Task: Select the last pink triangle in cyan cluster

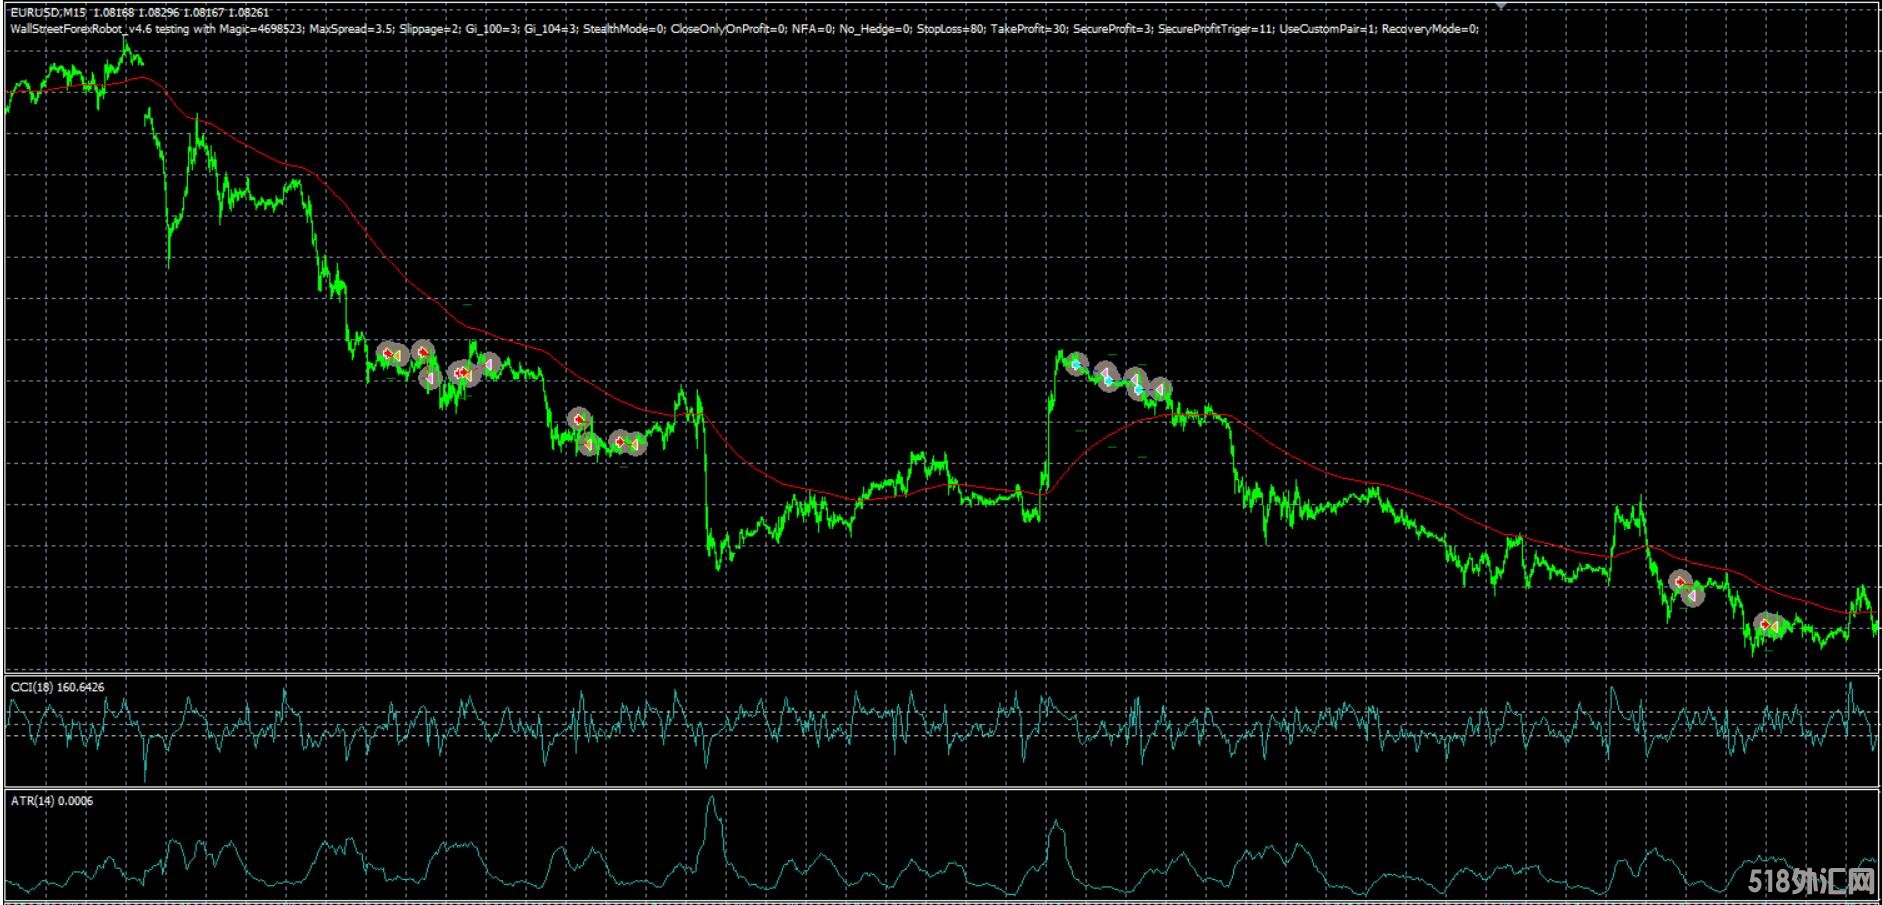Action: coord(1159,389)
